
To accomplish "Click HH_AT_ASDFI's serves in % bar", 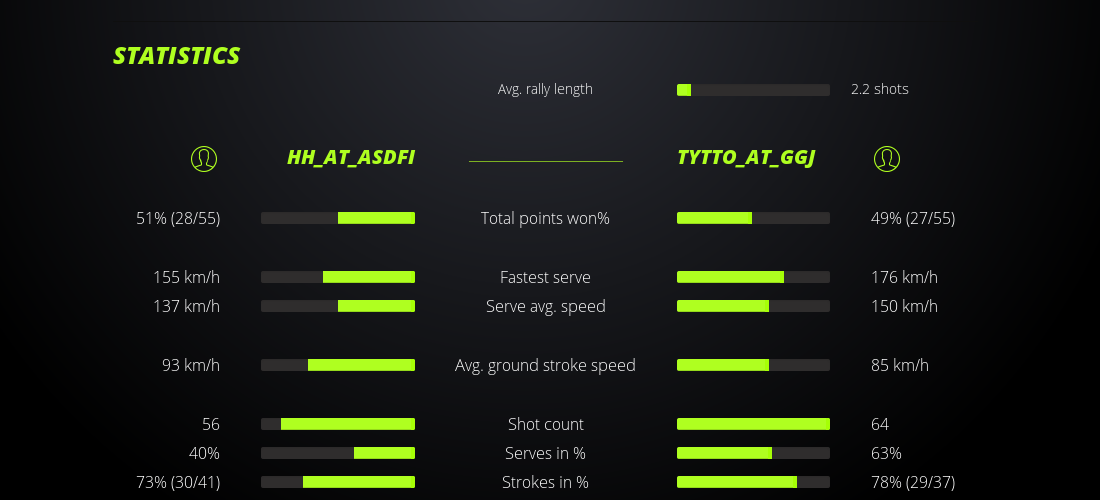I will tap(338, 453).
